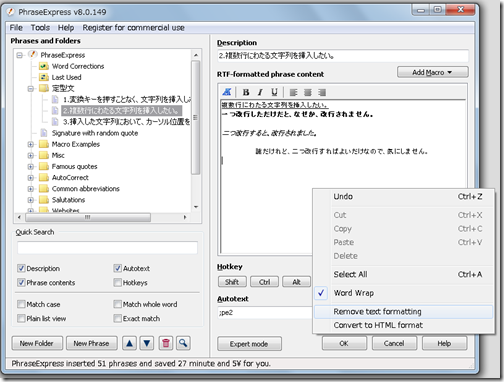Move phrase down with blue down arrow
Viewport: 504px width, 382px height.
pyautogui.click(x=147, y=343)
